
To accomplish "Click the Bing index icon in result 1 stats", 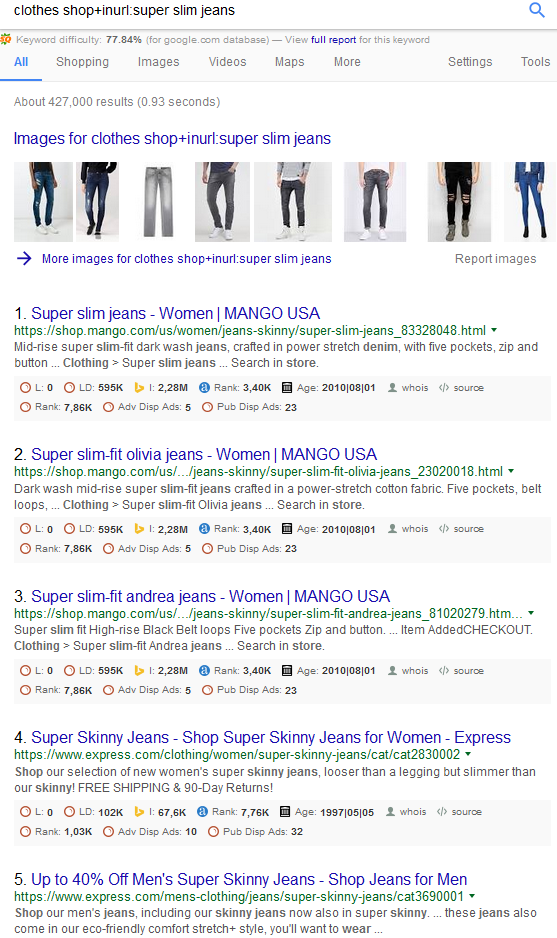I will click(x=139, y=388).
